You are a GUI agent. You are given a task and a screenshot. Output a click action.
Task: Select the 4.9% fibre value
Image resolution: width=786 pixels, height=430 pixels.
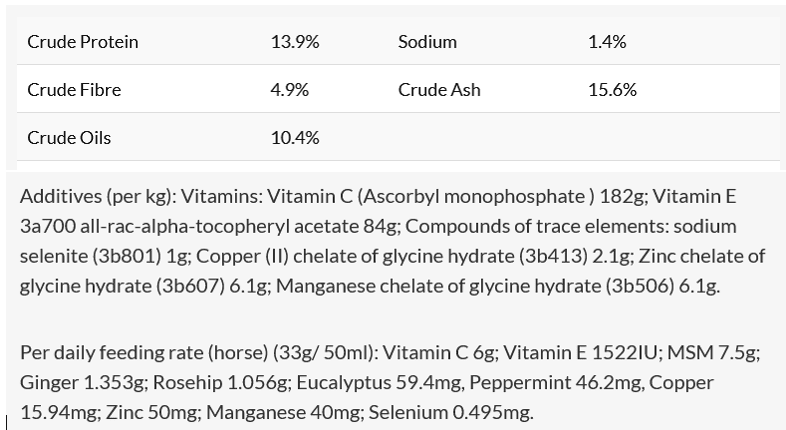click(x=289, y=90)
